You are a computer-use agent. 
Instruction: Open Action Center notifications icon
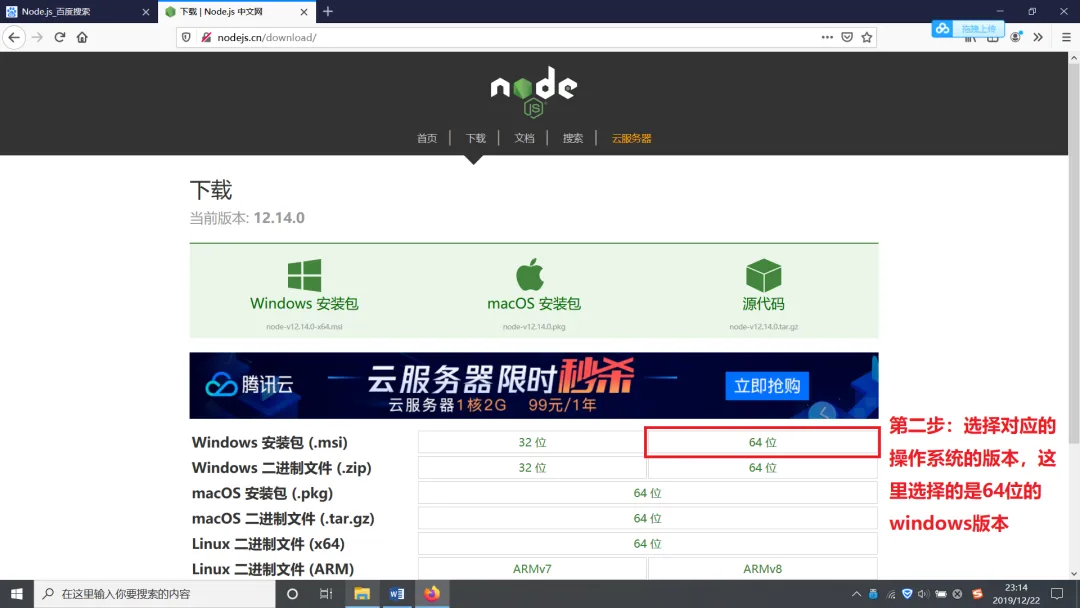(x=1057, y=594)
